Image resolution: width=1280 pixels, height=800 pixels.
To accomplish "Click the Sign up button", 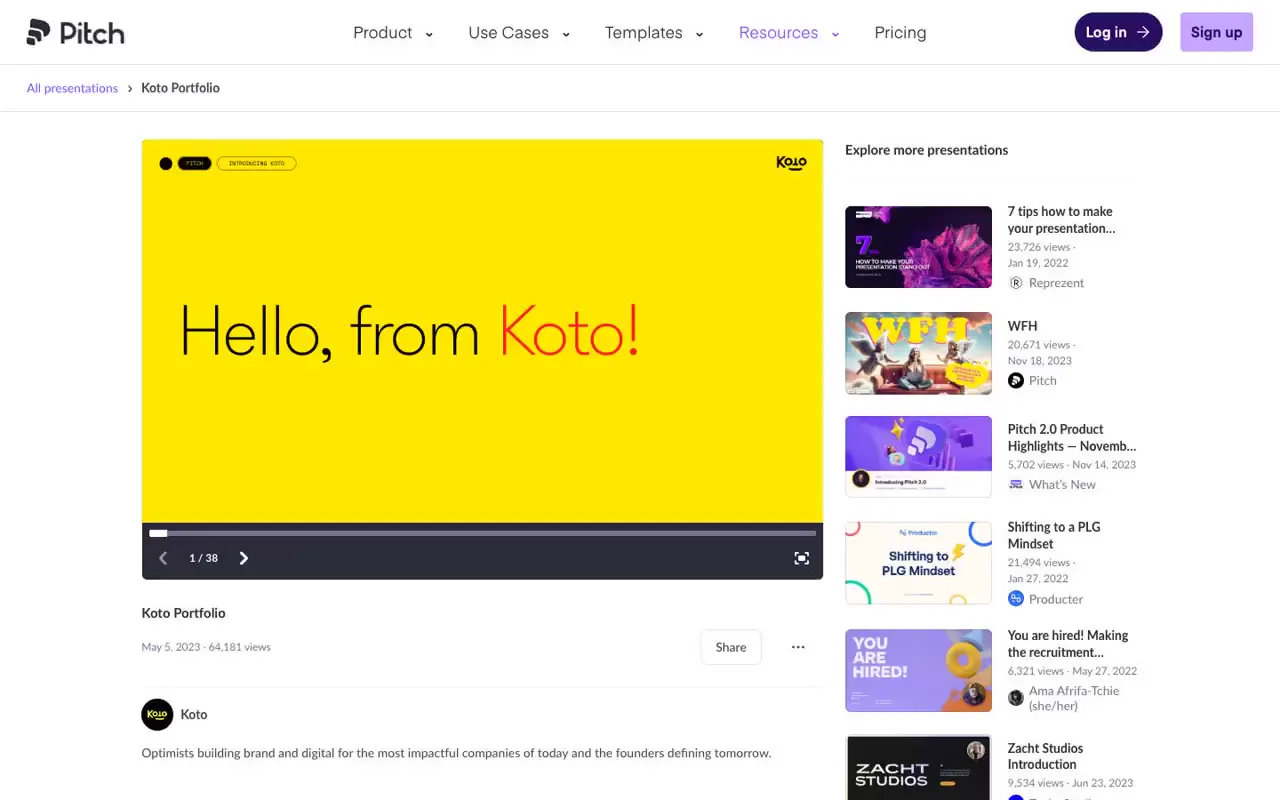I will coord(1216,32).
